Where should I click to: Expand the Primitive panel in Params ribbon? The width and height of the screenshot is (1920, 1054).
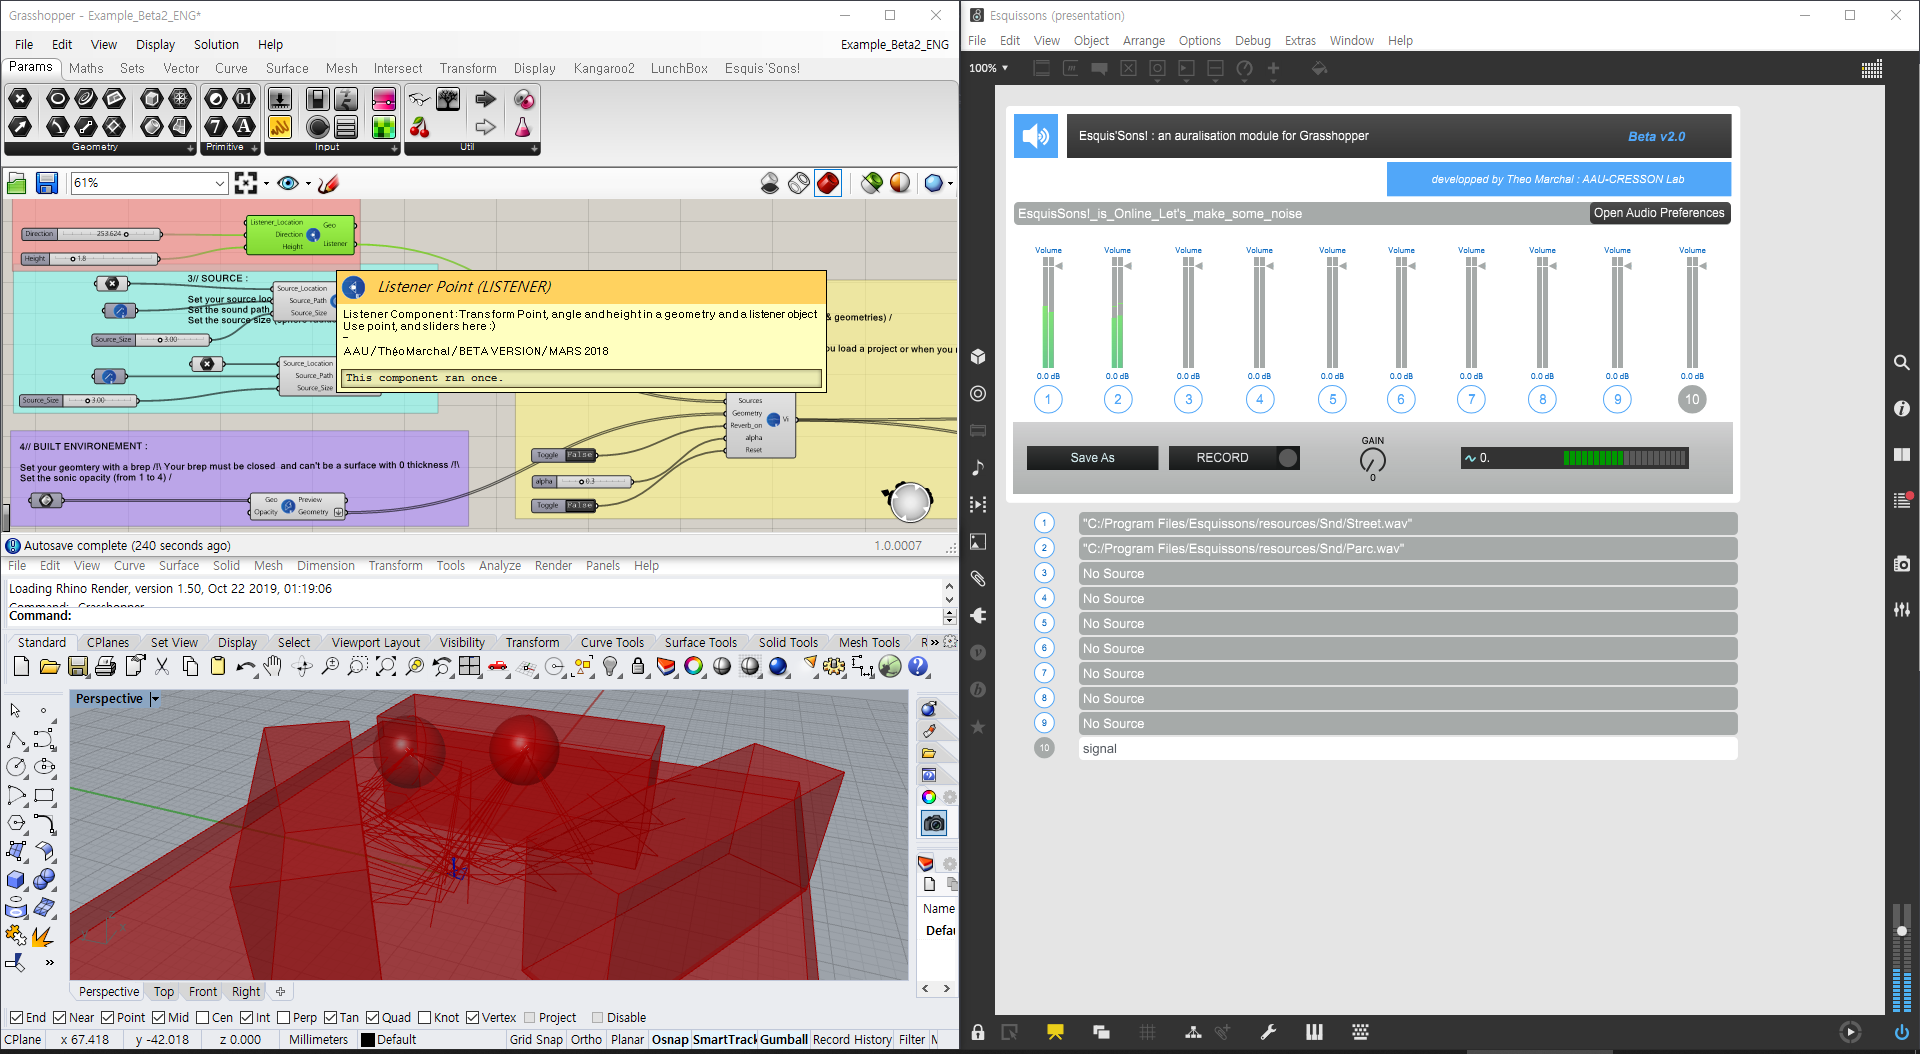click(x=255, y=148)
